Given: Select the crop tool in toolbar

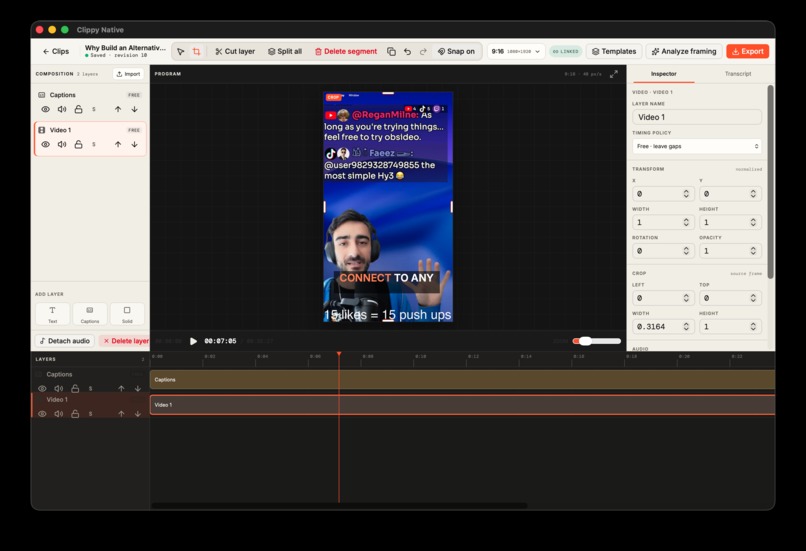Looking at the screenshot, I should (196, 51).
